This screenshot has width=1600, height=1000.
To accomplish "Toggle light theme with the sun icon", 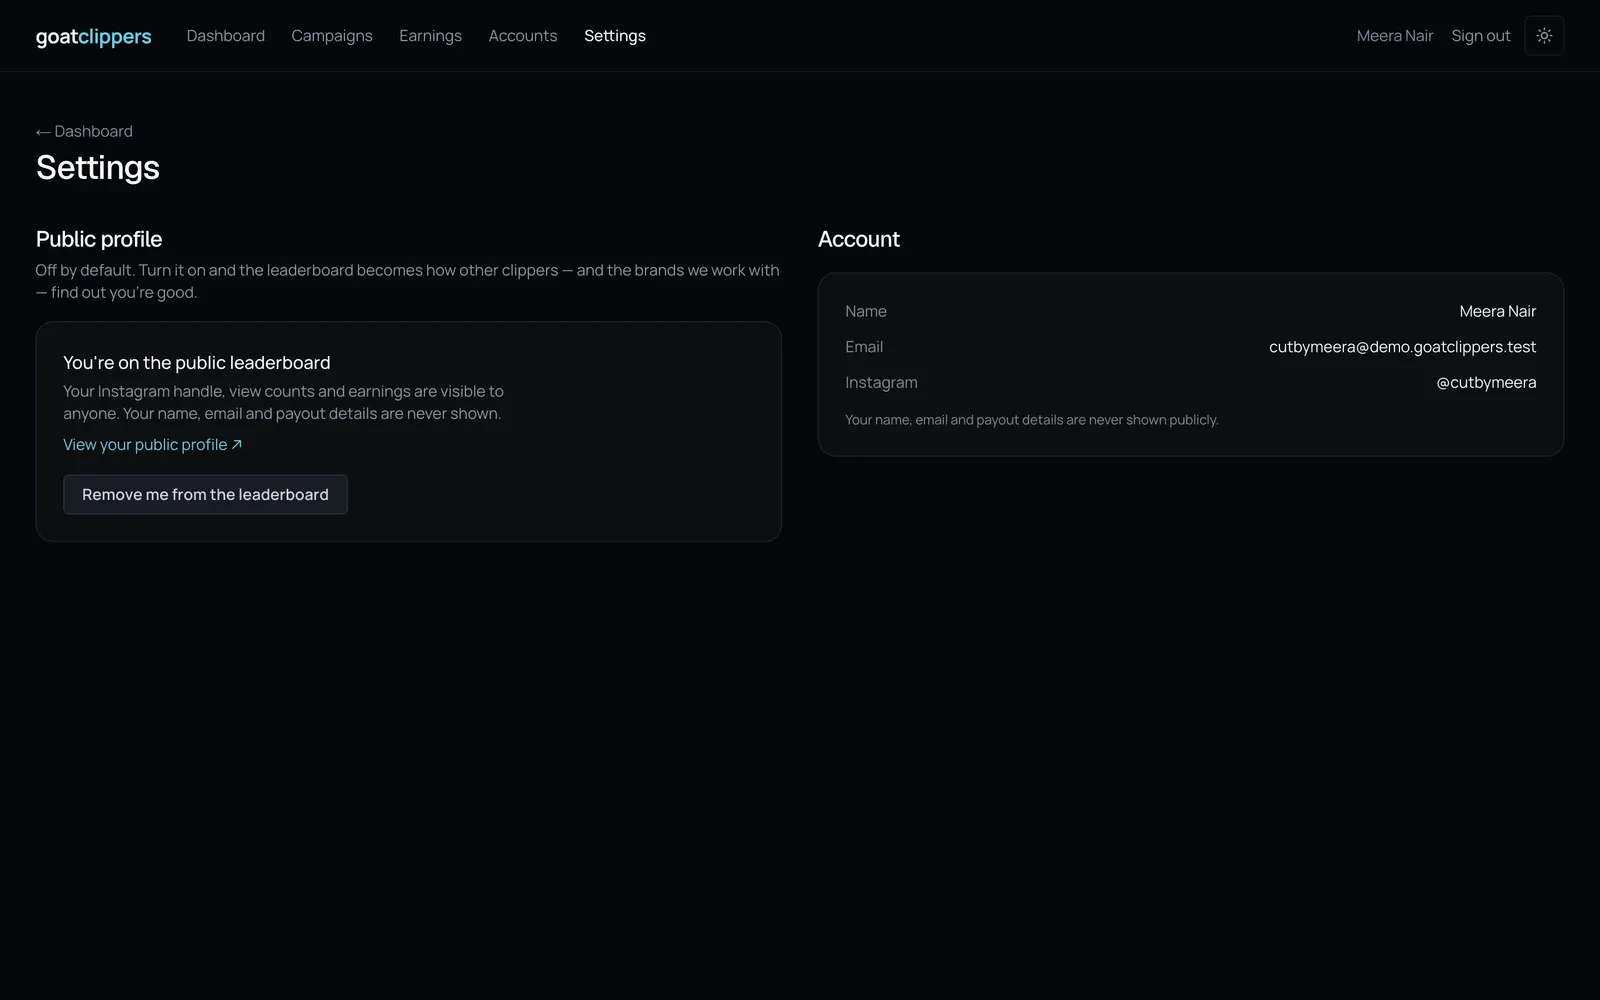I will (1544, 36).
